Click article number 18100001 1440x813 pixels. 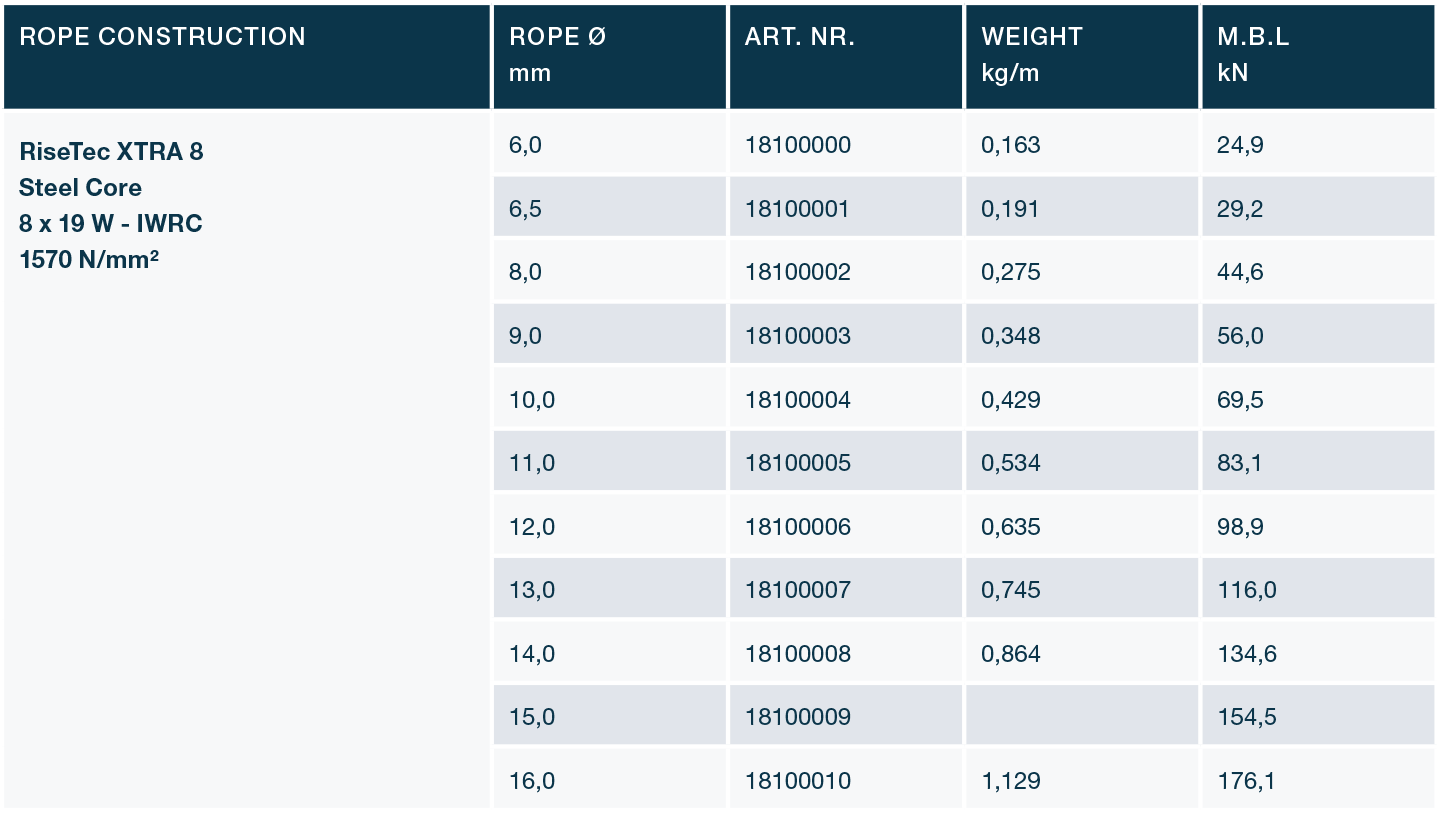point(797,209)
